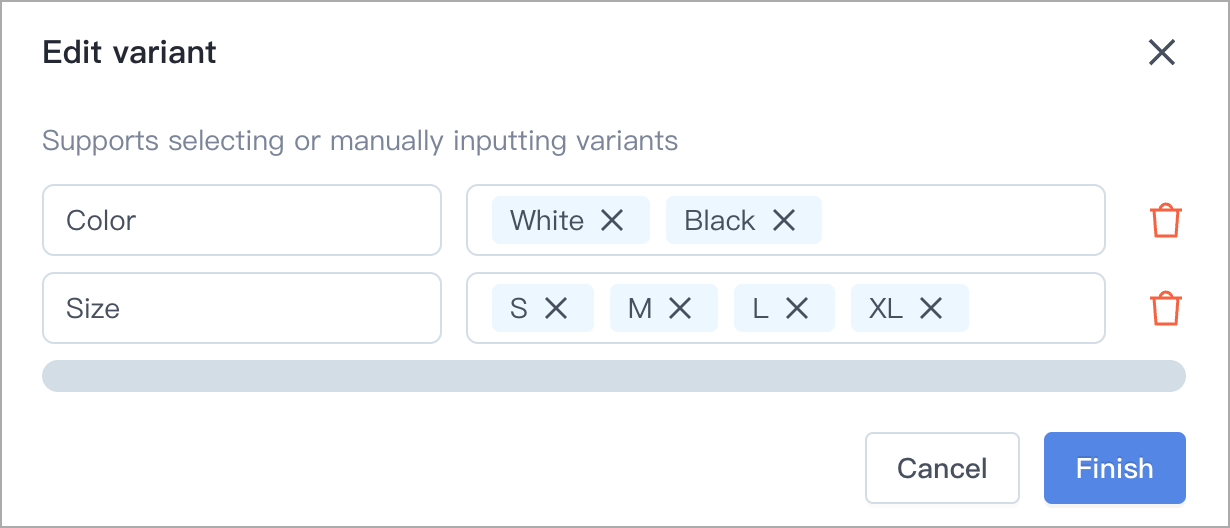
Task: Focus the Color values input after Black
Action: (x=960, y=220)
